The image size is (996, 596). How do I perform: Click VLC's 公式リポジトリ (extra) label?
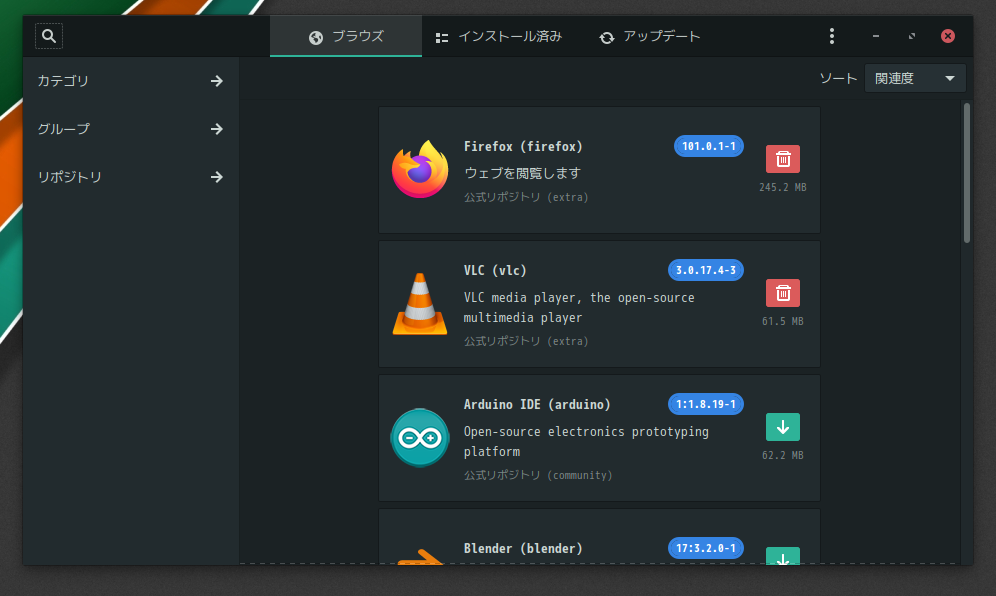[x=526, y=341]
